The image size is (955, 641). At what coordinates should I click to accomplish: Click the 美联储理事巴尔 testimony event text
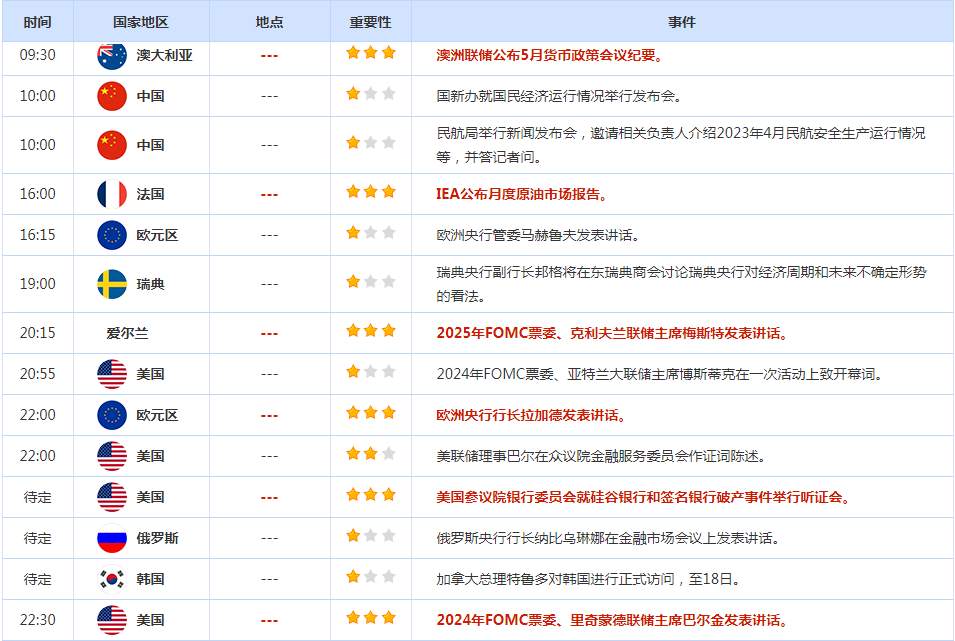tap(601, 456)
